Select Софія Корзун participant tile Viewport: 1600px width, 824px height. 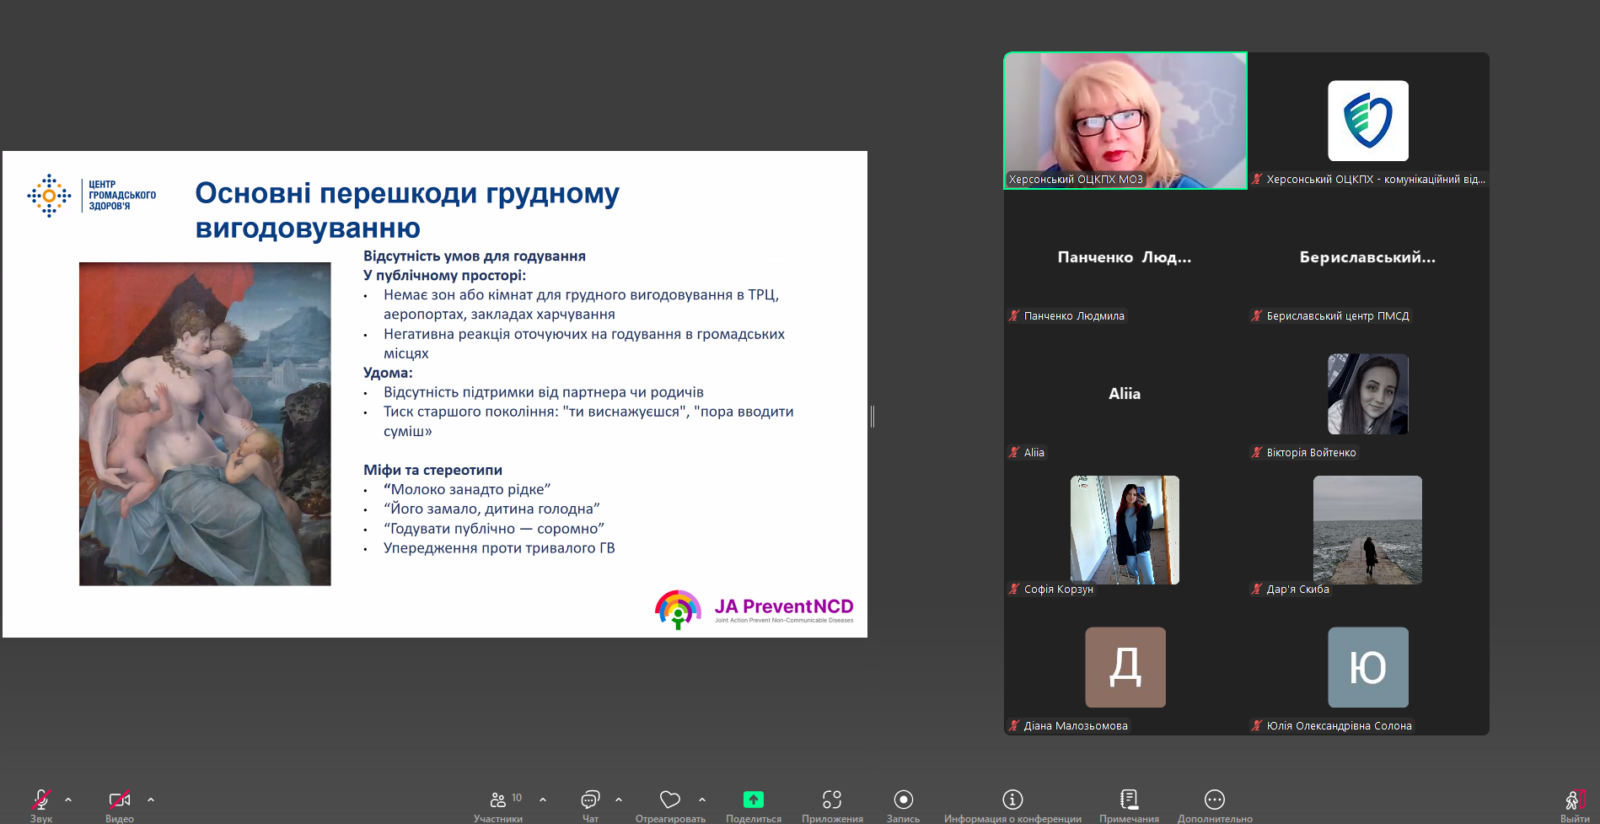[x=1125, y=530]
